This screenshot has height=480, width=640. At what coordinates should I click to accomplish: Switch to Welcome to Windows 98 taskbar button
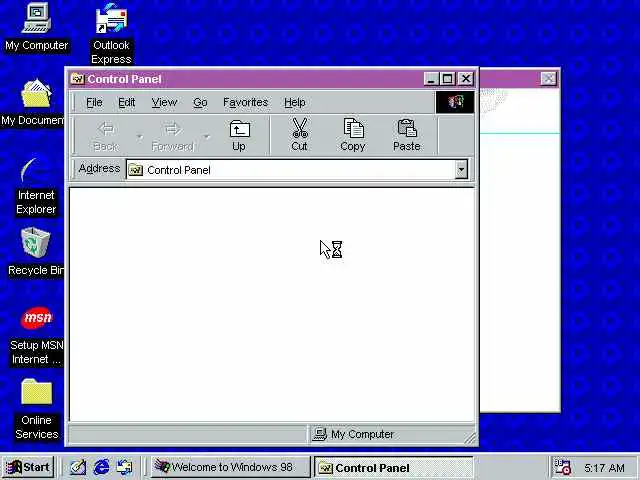[x=231, y=467]
